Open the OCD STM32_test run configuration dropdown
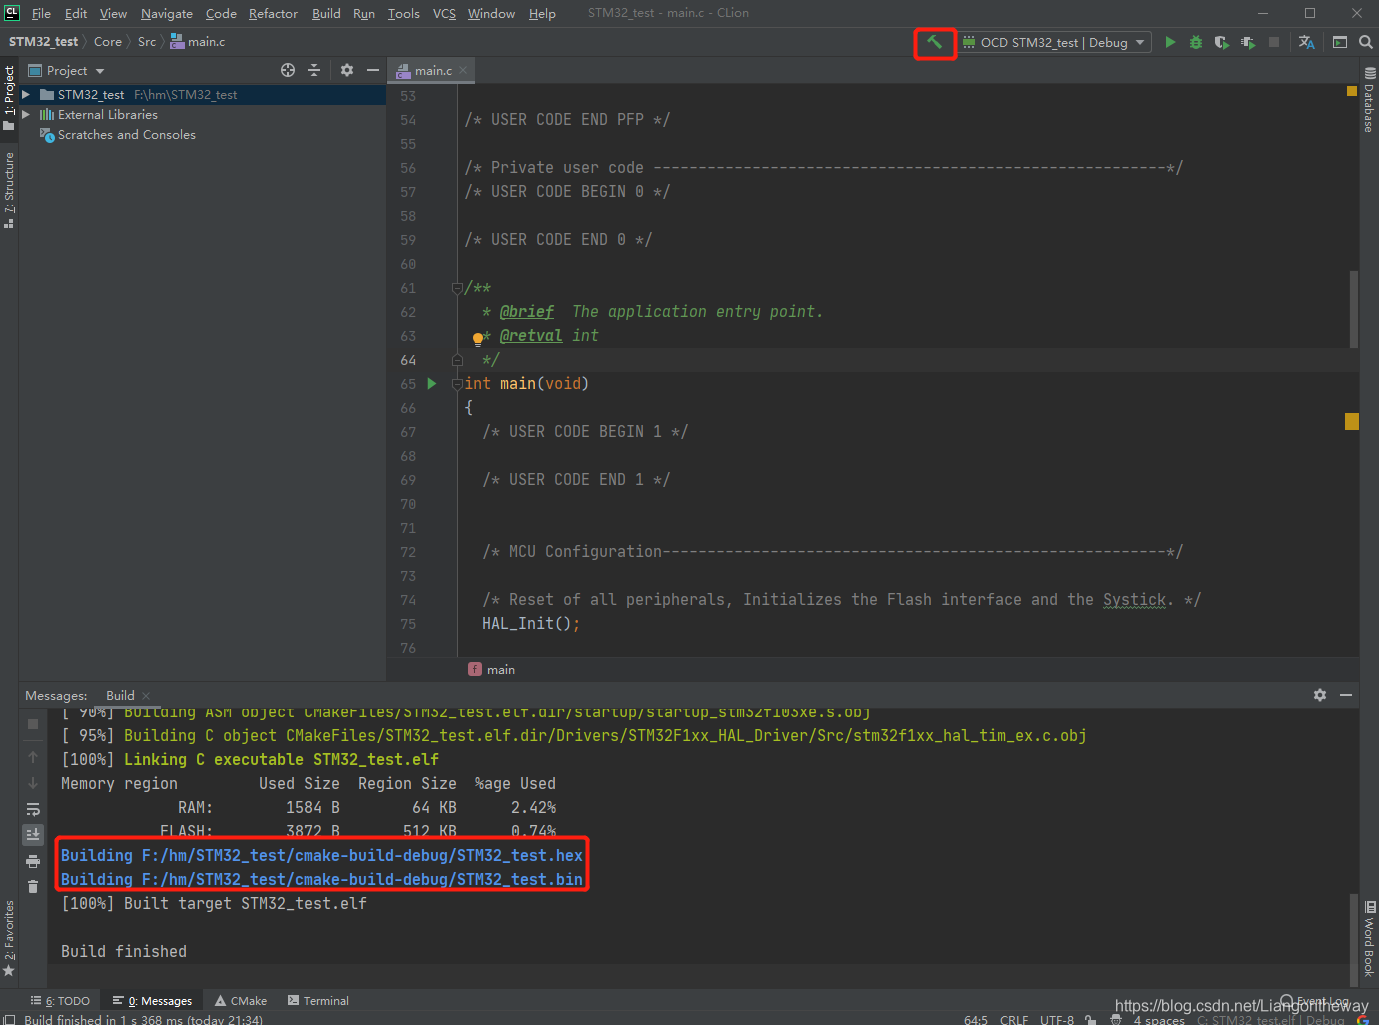1379x1025 pixels. click(1054, 42)
